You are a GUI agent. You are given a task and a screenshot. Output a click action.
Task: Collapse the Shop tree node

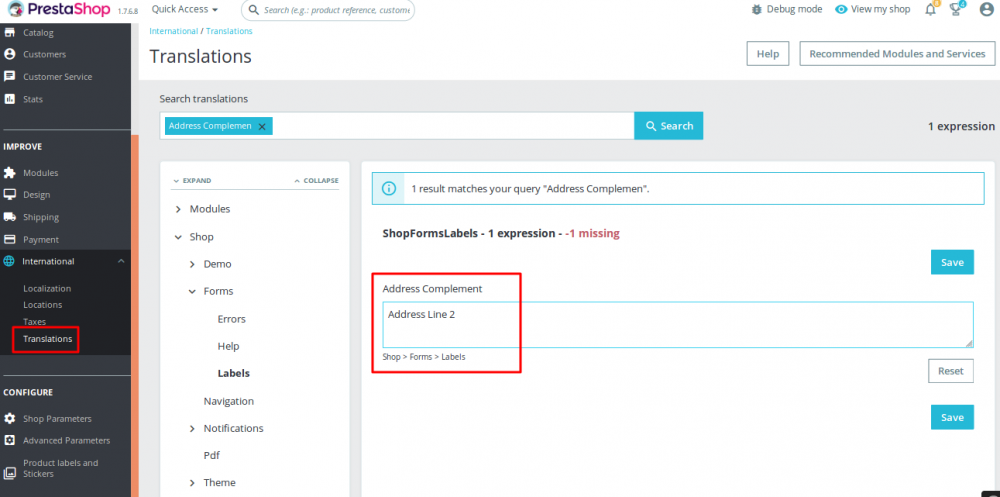tap(178, 237)
